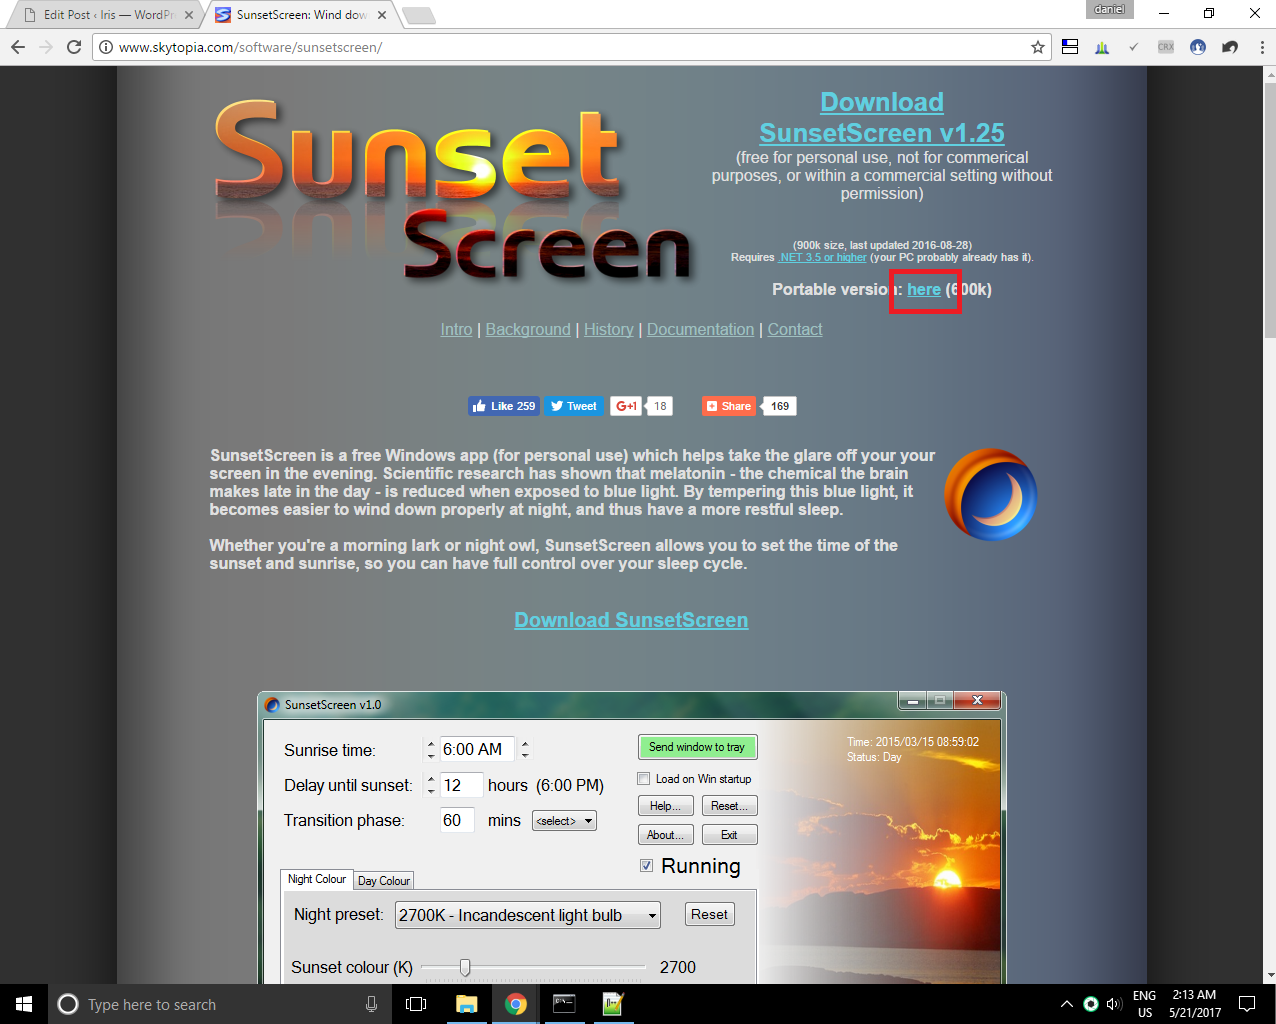Download the portable version via 'here' link
Viewport: 1276px width, 1024px height.
pyautogui.click(x=924, y=290)
